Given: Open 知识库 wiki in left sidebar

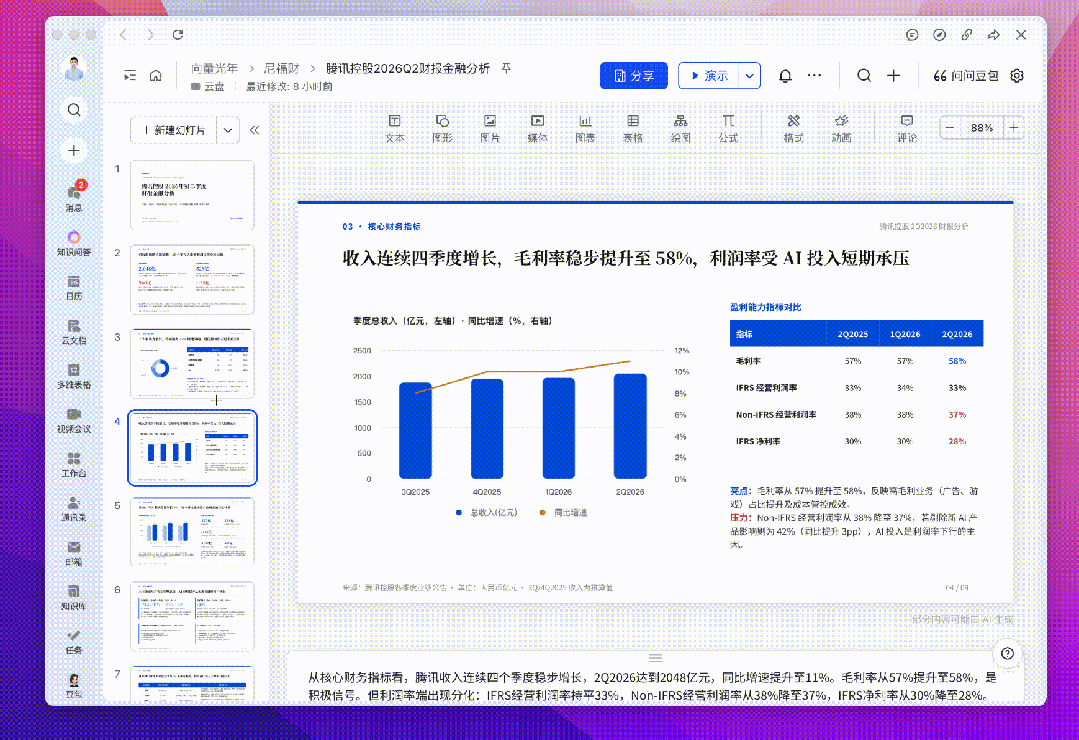Looking at the screenshot, I should click(74, 597).
